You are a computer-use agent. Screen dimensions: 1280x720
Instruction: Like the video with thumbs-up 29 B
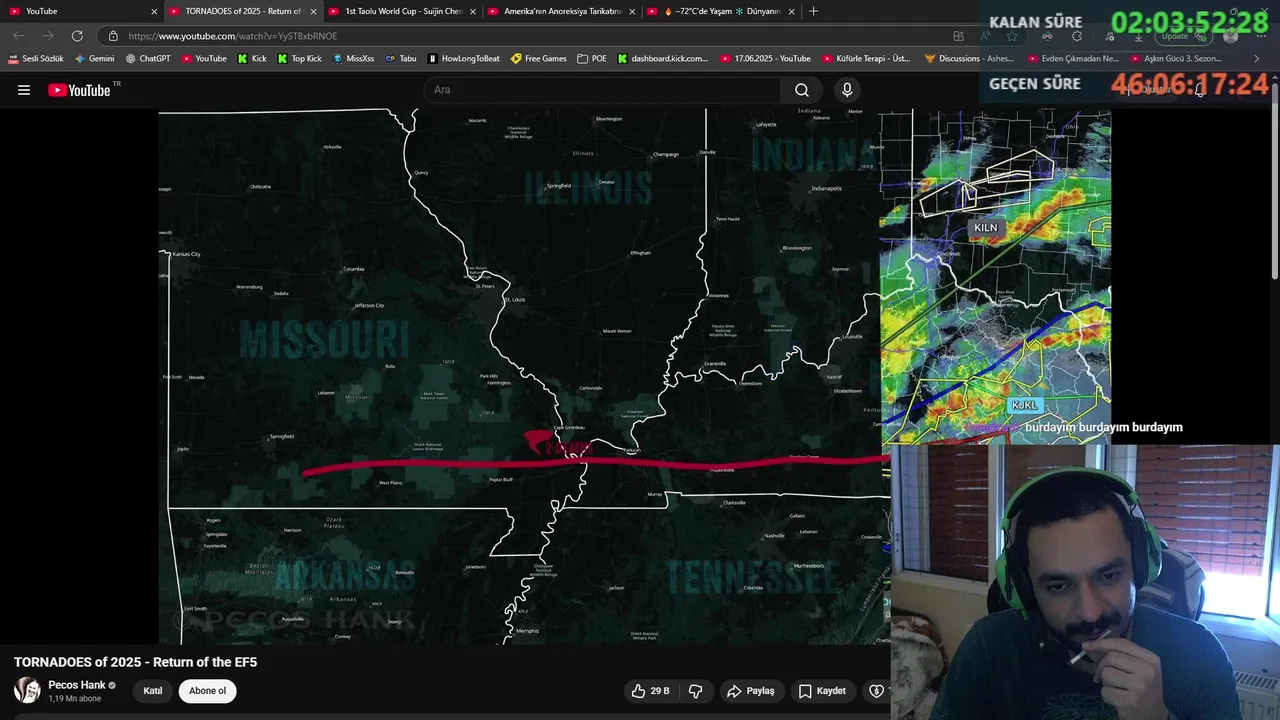[650, 691]
